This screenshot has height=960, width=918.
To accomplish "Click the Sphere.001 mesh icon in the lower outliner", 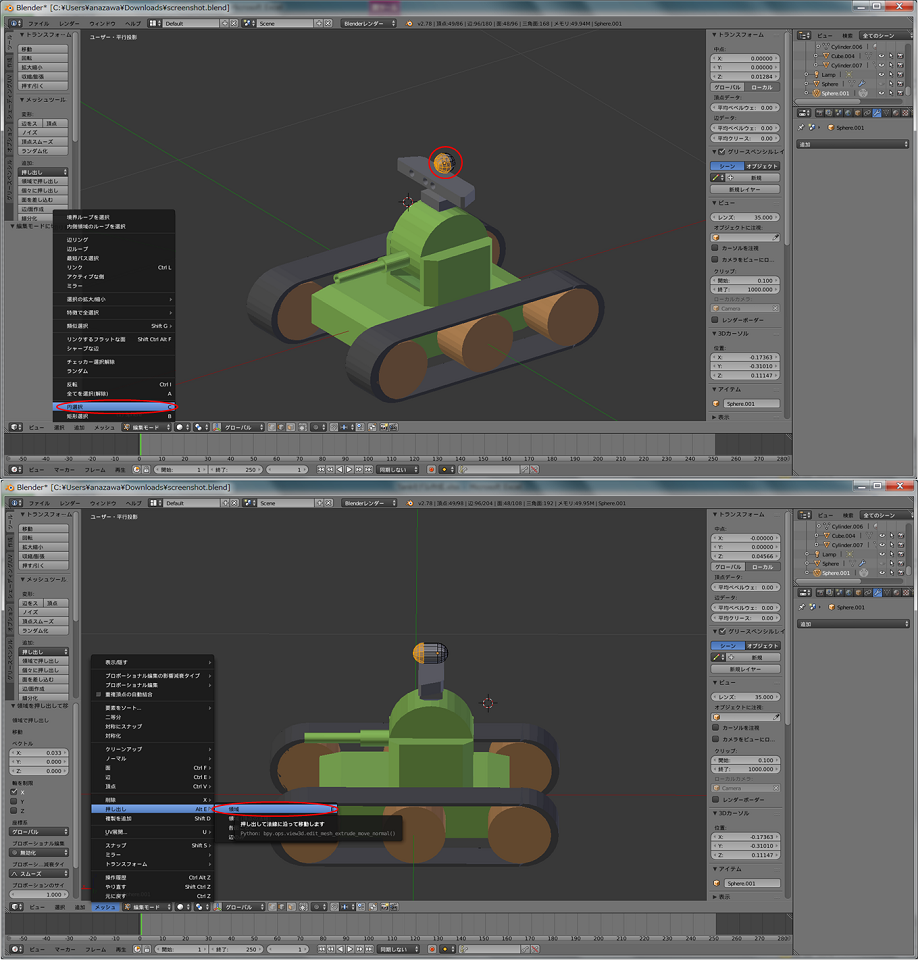I will pos(817,573).
